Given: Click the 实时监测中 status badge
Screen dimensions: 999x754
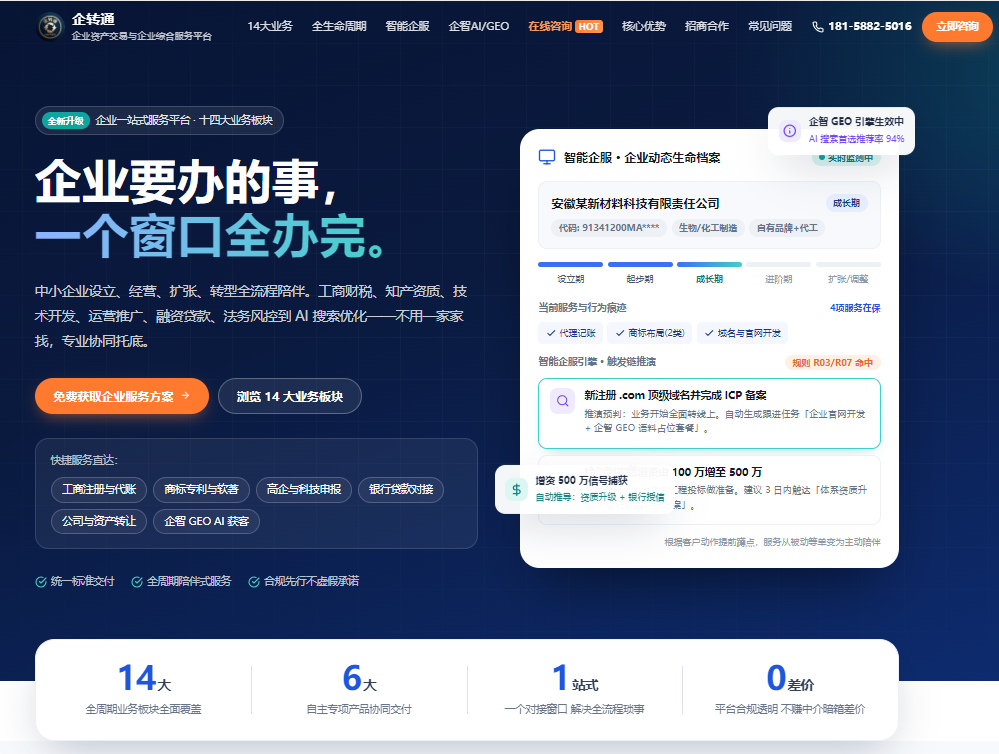Looking at the screenshot, I should point(846,158).
